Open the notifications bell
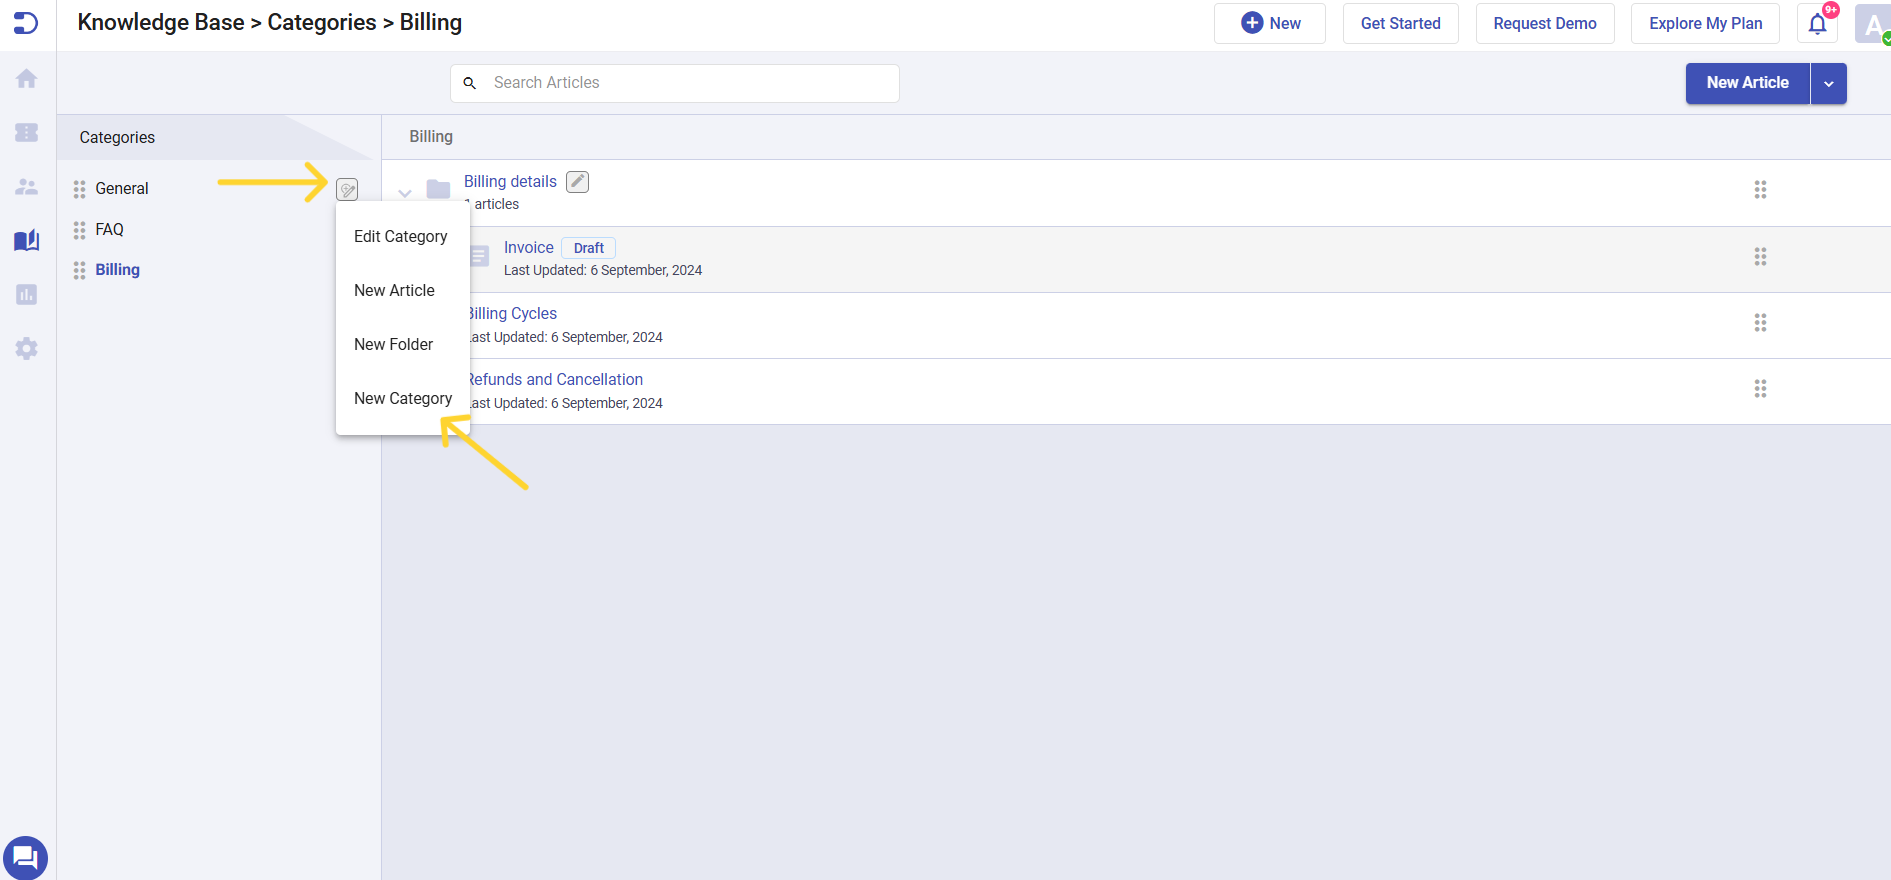Screen dimensions: 1891x880 [x=1817, y=24]
